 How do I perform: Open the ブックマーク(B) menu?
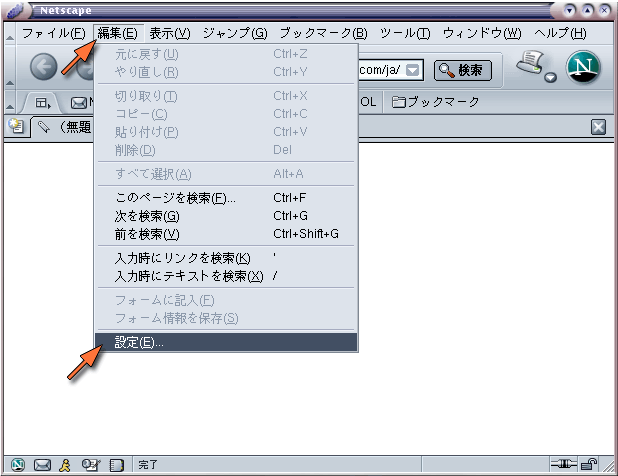coord(324,33)
